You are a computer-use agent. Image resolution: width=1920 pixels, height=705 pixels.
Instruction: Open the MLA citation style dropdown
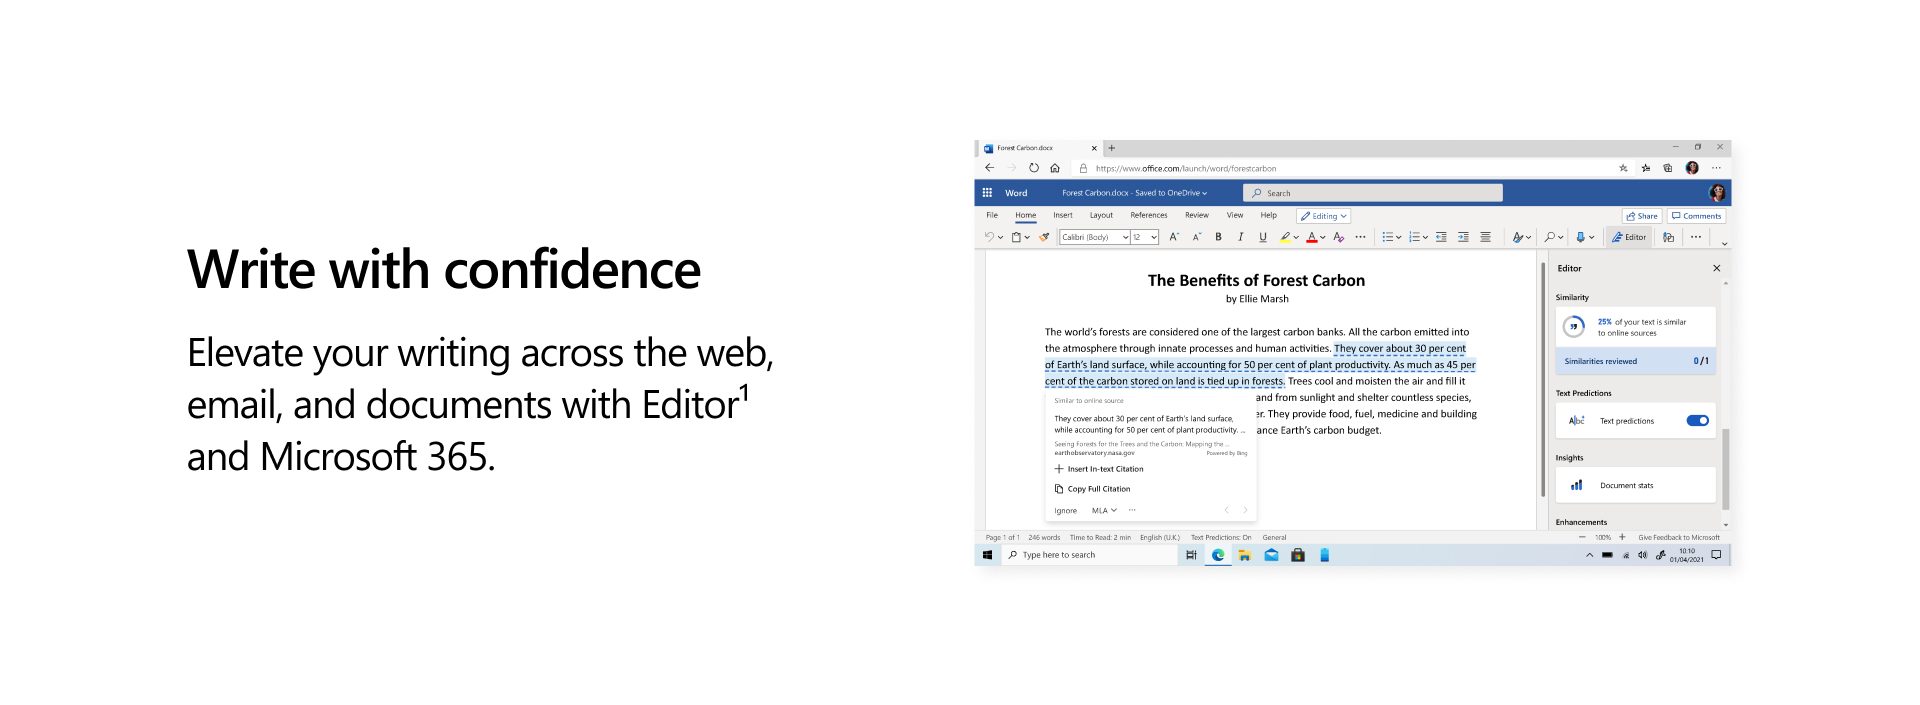(x=1104, y=511)
